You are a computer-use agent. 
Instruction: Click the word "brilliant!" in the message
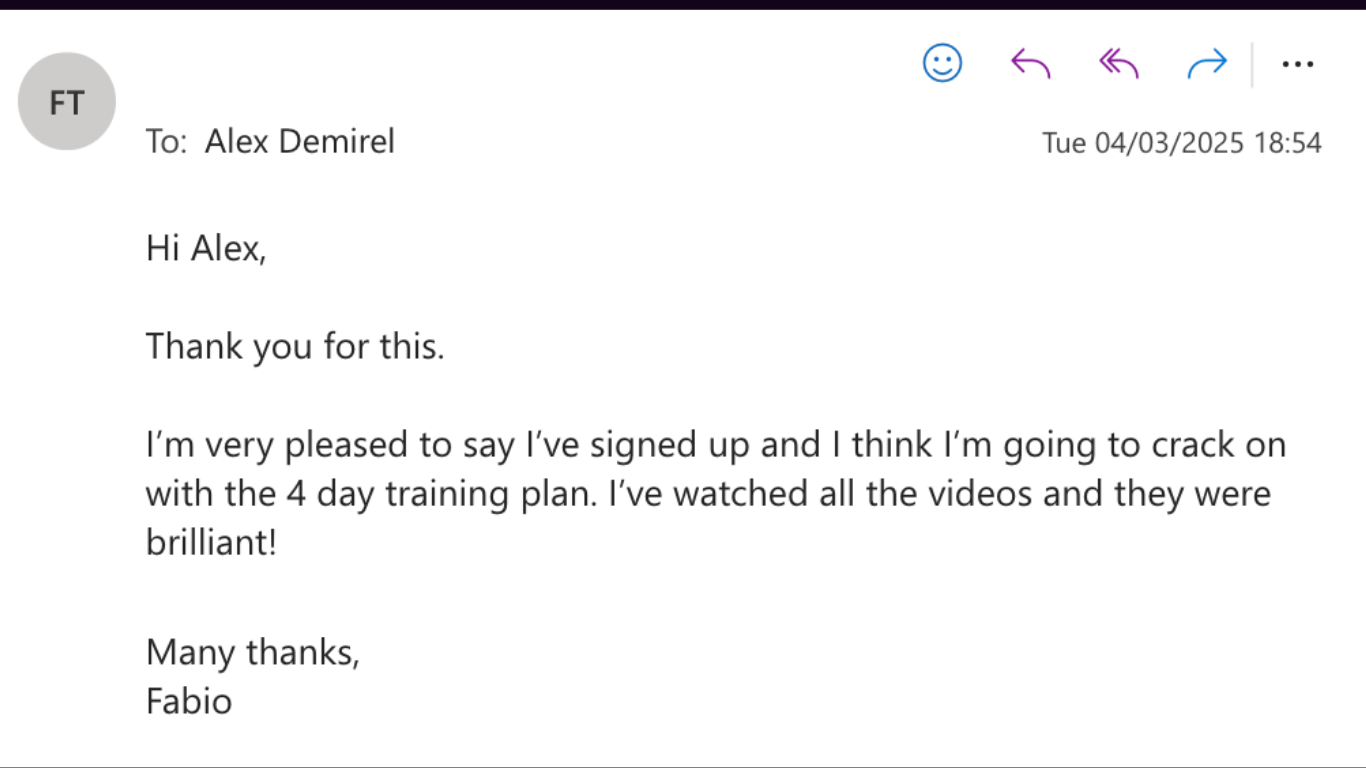[211, 543]
